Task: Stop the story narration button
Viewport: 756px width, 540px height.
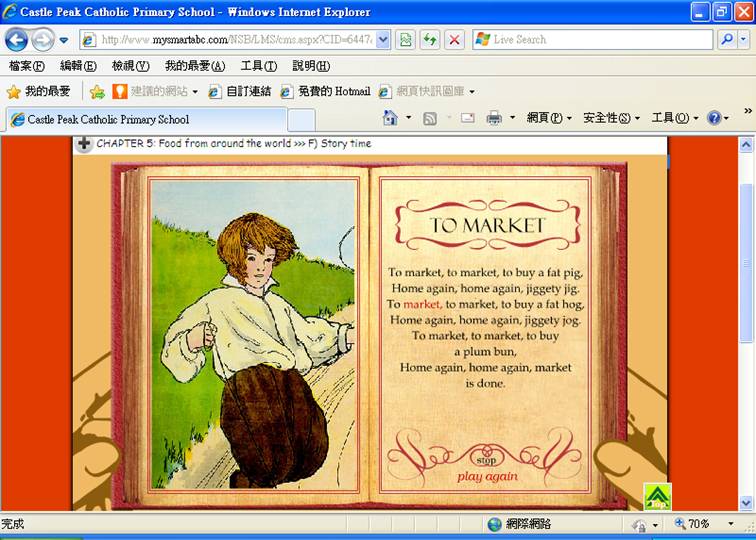Action: point(486,460)
